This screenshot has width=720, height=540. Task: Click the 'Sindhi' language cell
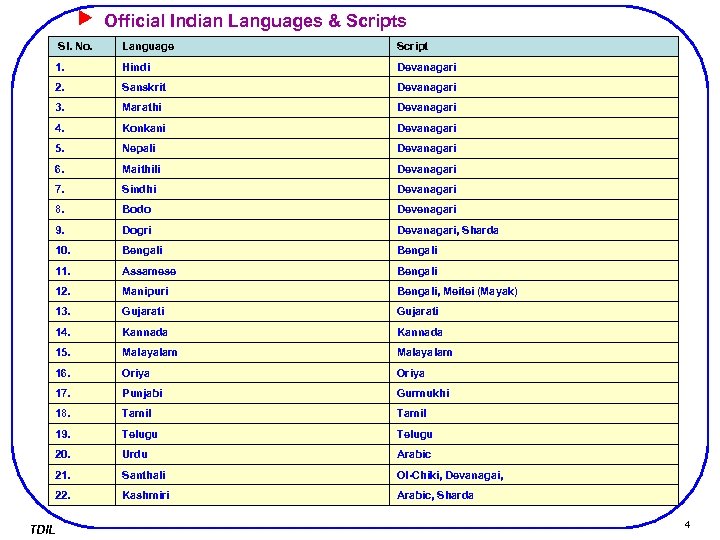253,189
